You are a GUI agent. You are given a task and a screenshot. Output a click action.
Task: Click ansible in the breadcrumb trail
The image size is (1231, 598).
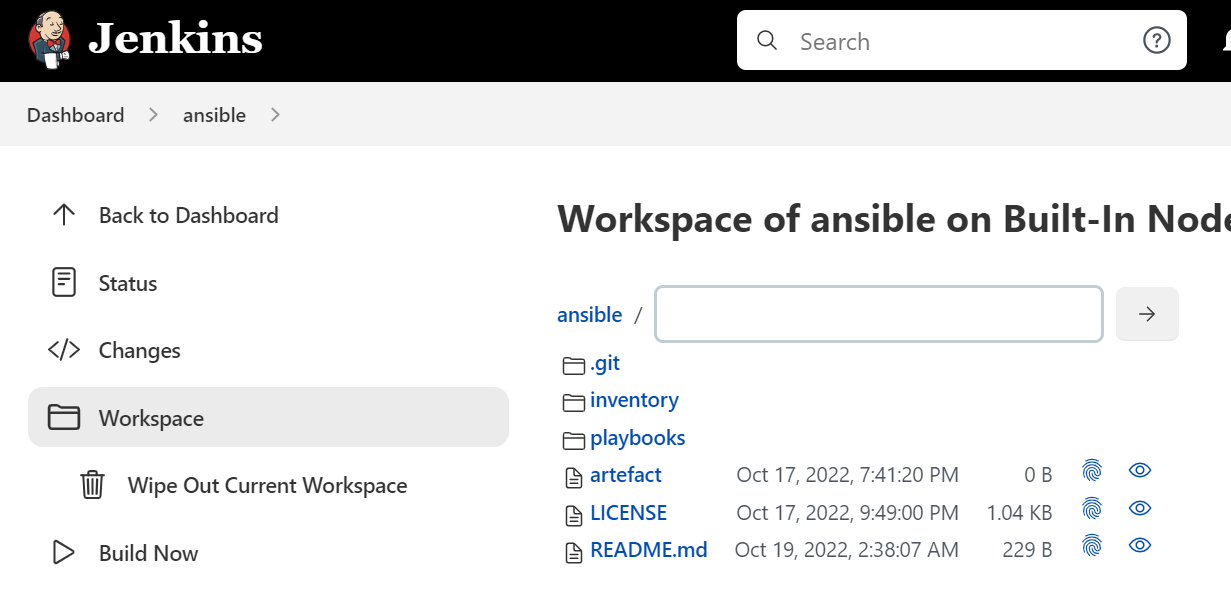214,114
